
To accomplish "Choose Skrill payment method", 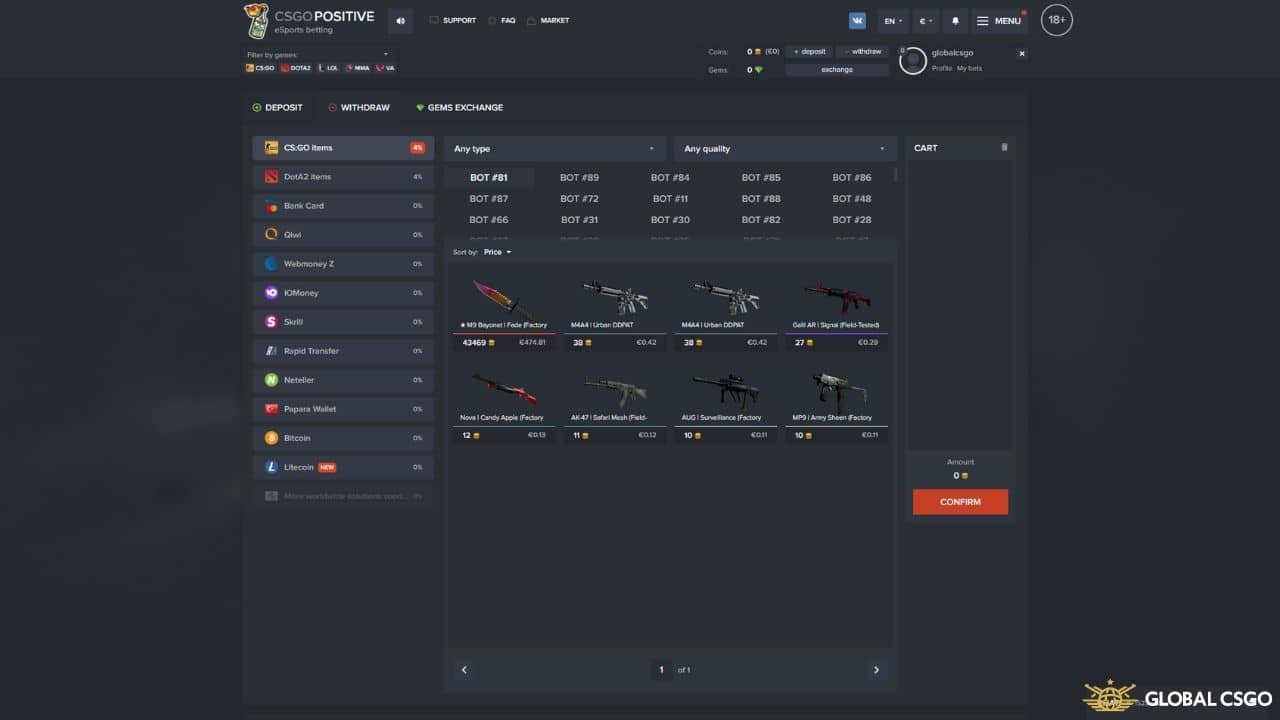I will [x=343, y=322].
